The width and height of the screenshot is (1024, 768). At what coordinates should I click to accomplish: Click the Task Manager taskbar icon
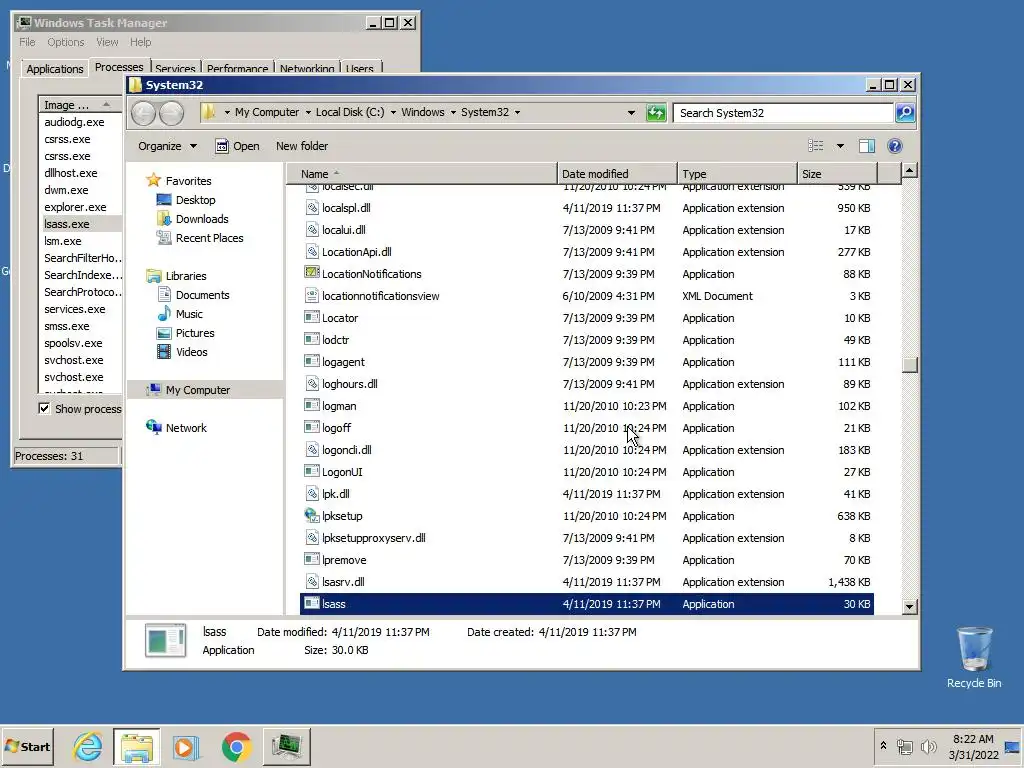(287, 746)
